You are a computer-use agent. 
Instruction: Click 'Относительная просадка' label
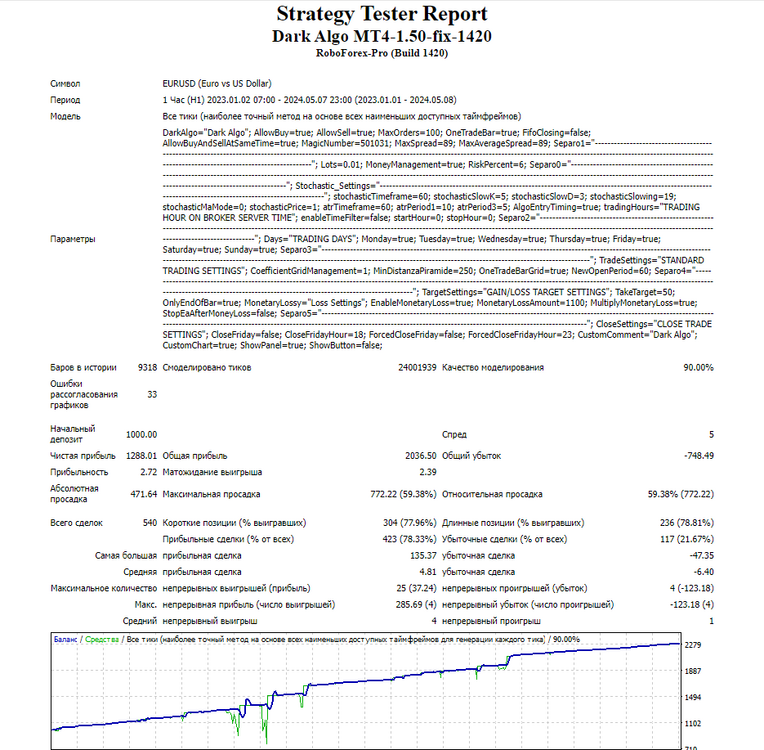pyautogui.click(x=492, y=494)
